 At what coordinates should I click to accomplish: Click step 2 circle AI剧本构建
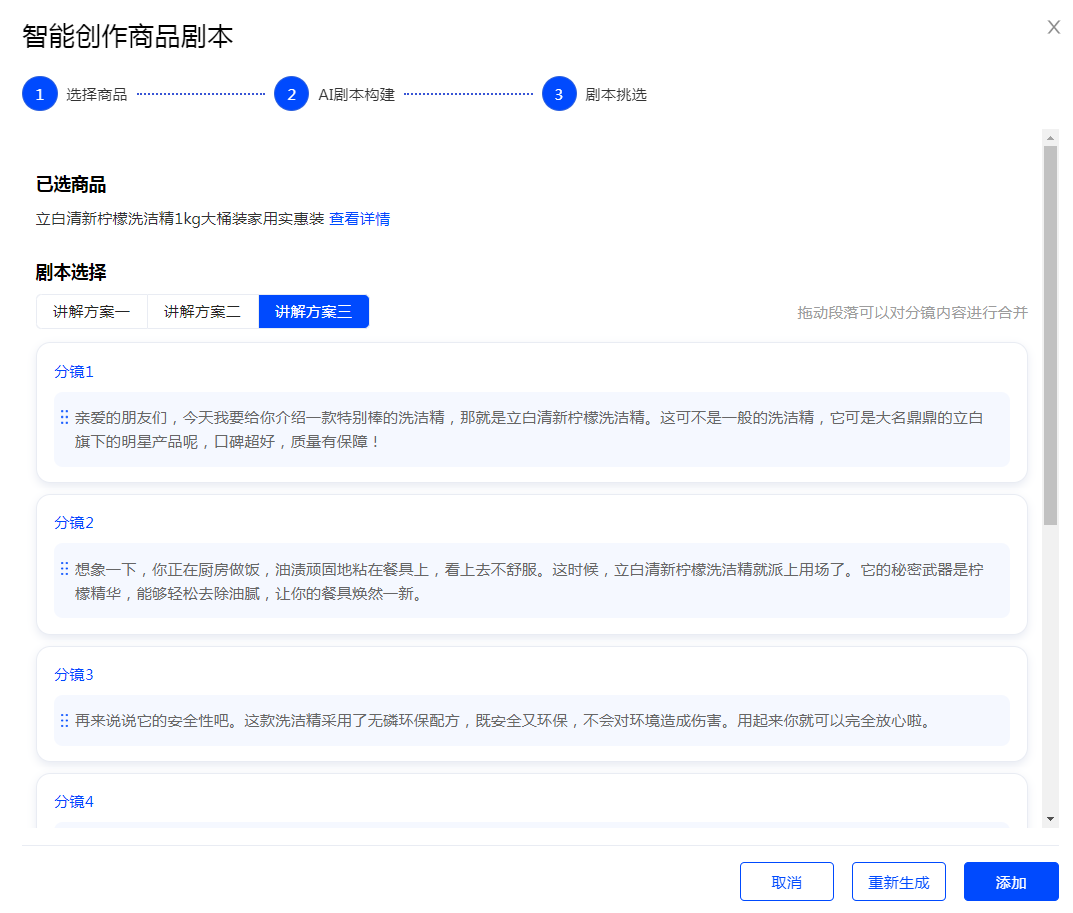(x=291, y=94)
